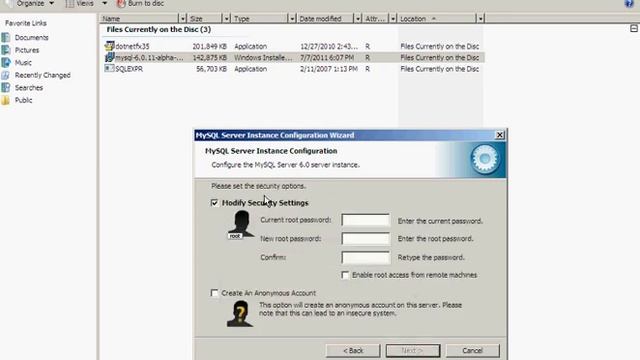
Task: Sort by the Type column header
Action: [x=260, y=19]
